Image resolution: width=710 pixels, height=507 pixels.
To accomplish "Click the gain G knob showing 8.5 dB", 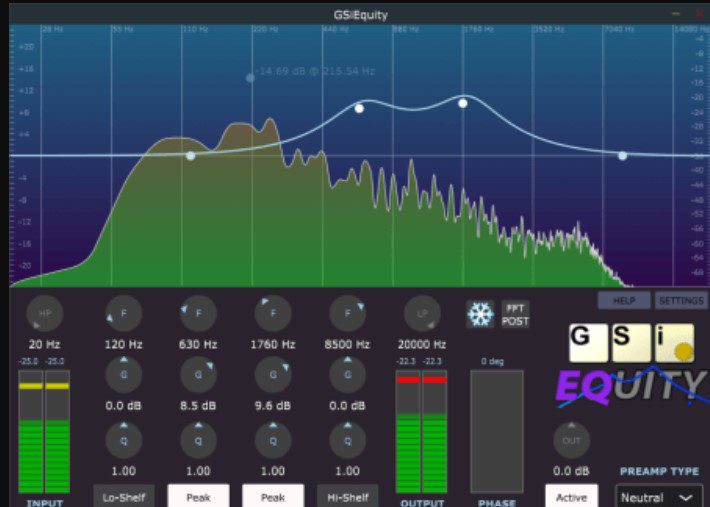I will coord(198,375).
